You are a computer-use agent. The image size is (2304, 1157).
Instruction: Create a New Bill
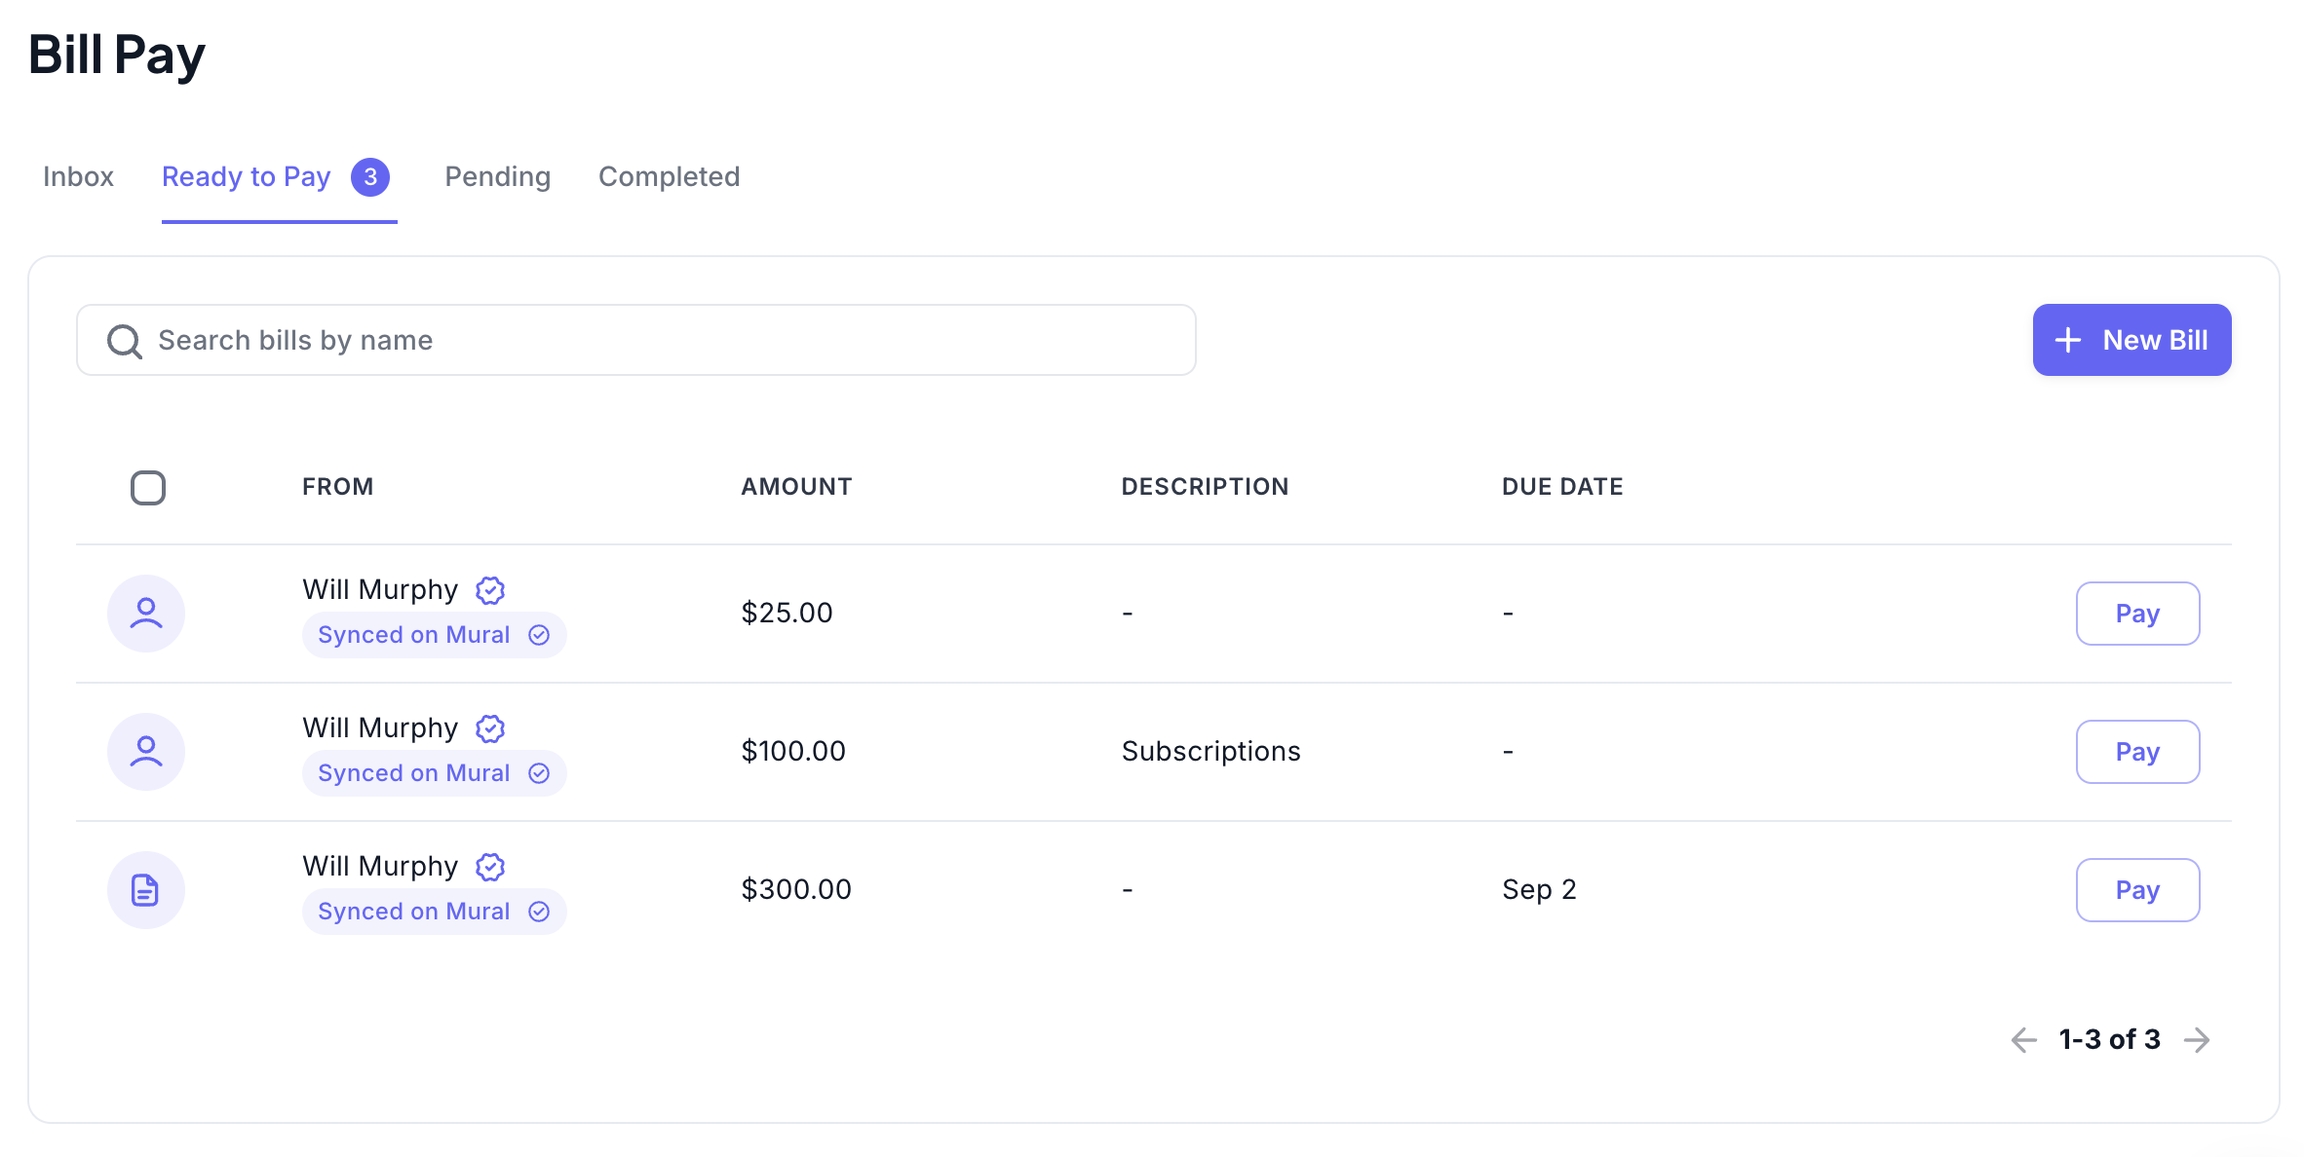(2131, 340)
